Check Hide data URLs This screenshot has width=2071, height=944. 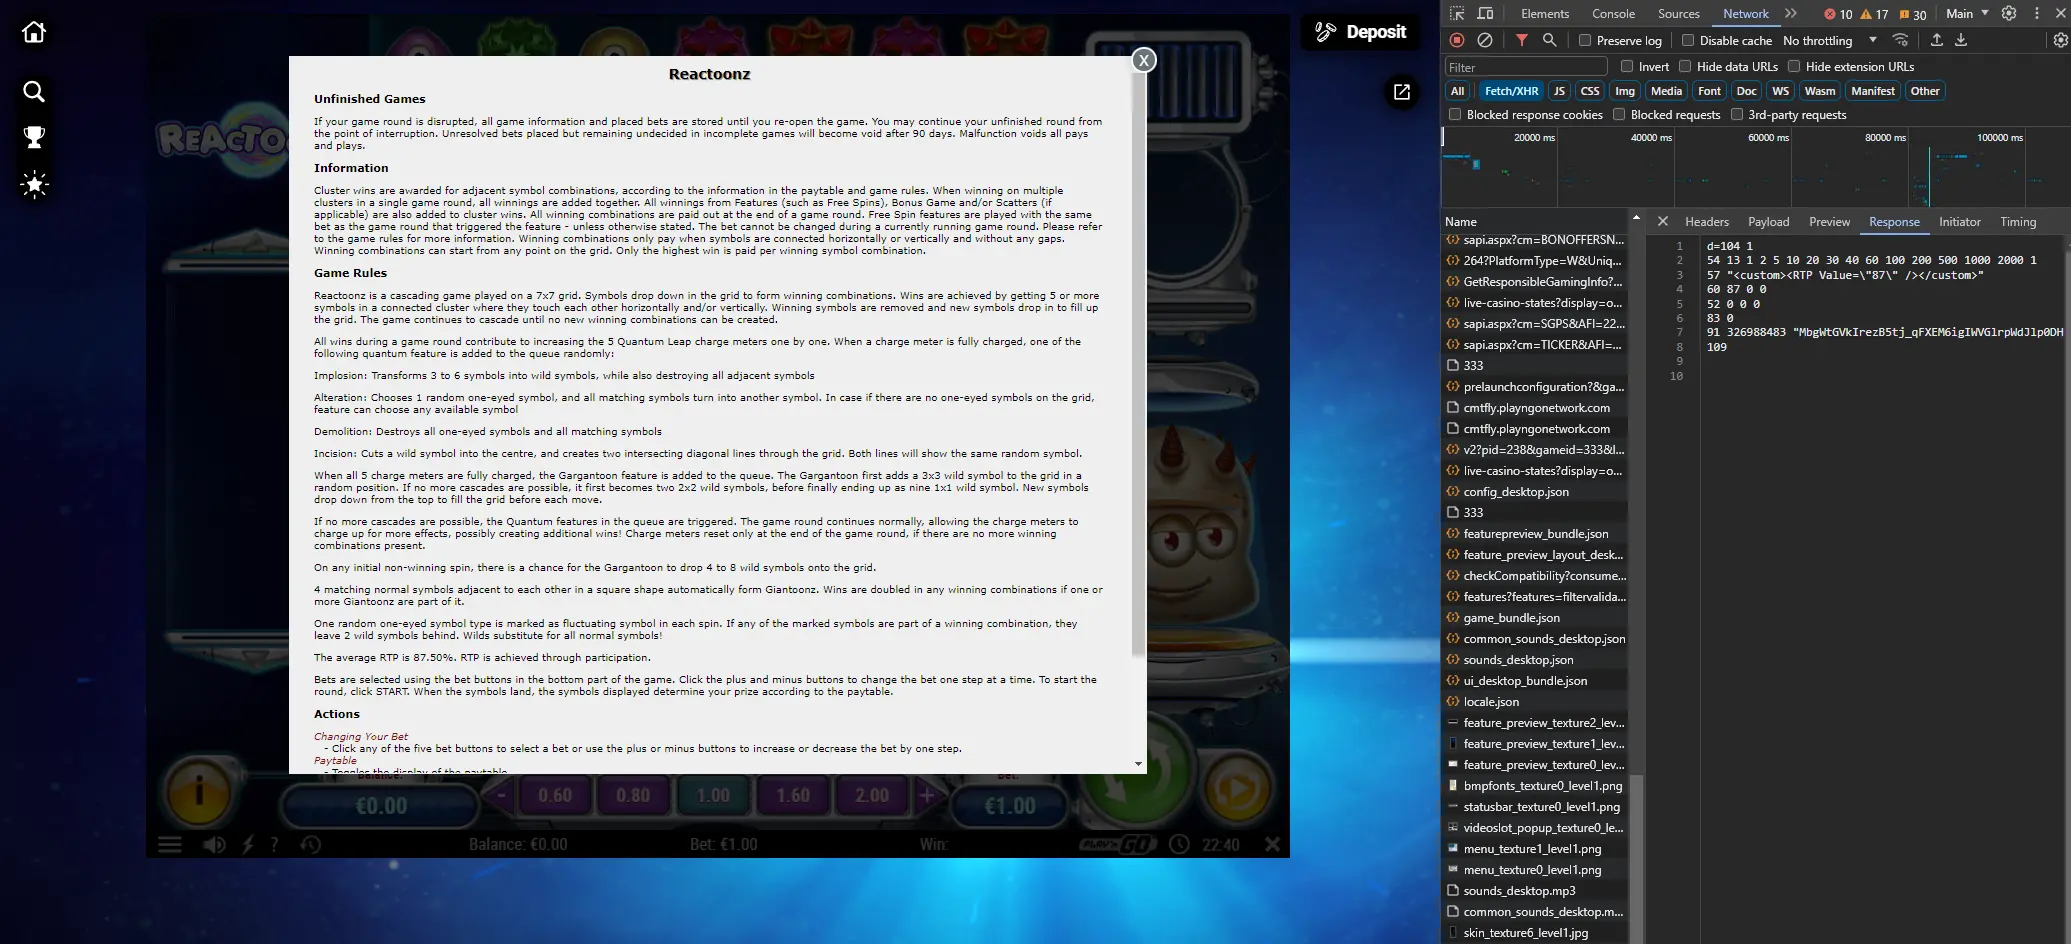(1685, 67)
